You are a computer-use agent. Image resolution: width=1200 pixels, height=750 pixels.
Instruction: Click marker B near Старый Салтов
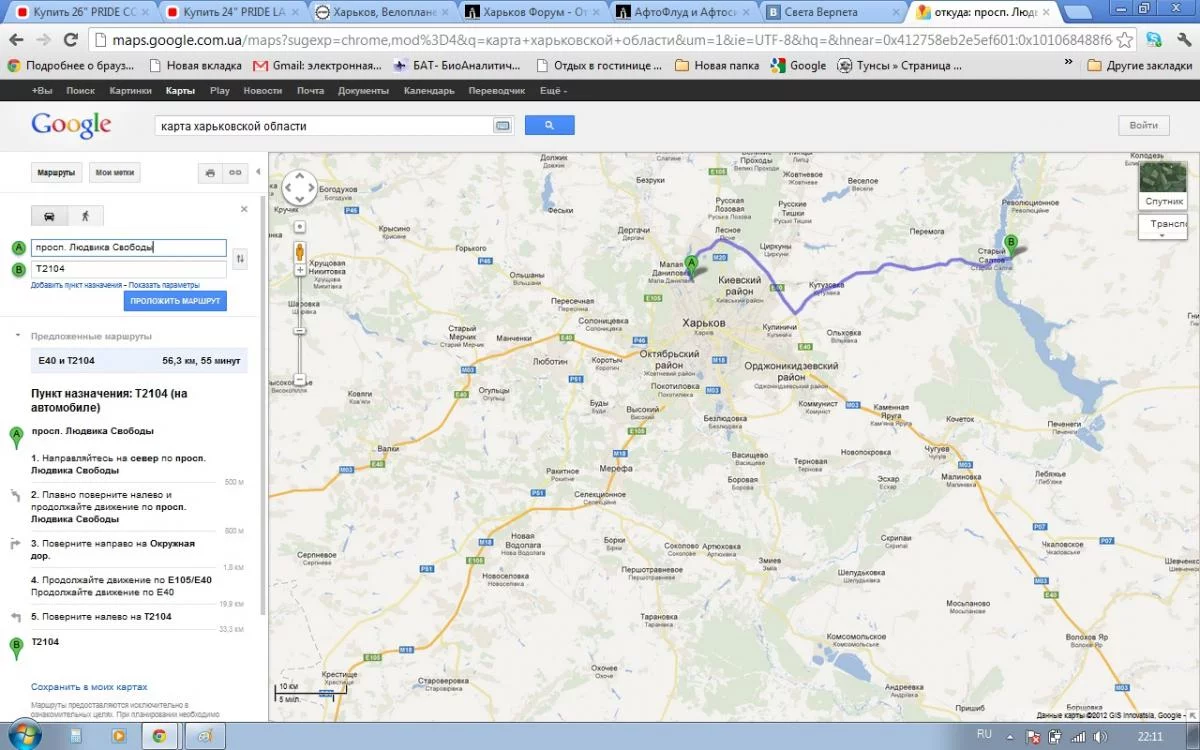[x=1011, y=244]
